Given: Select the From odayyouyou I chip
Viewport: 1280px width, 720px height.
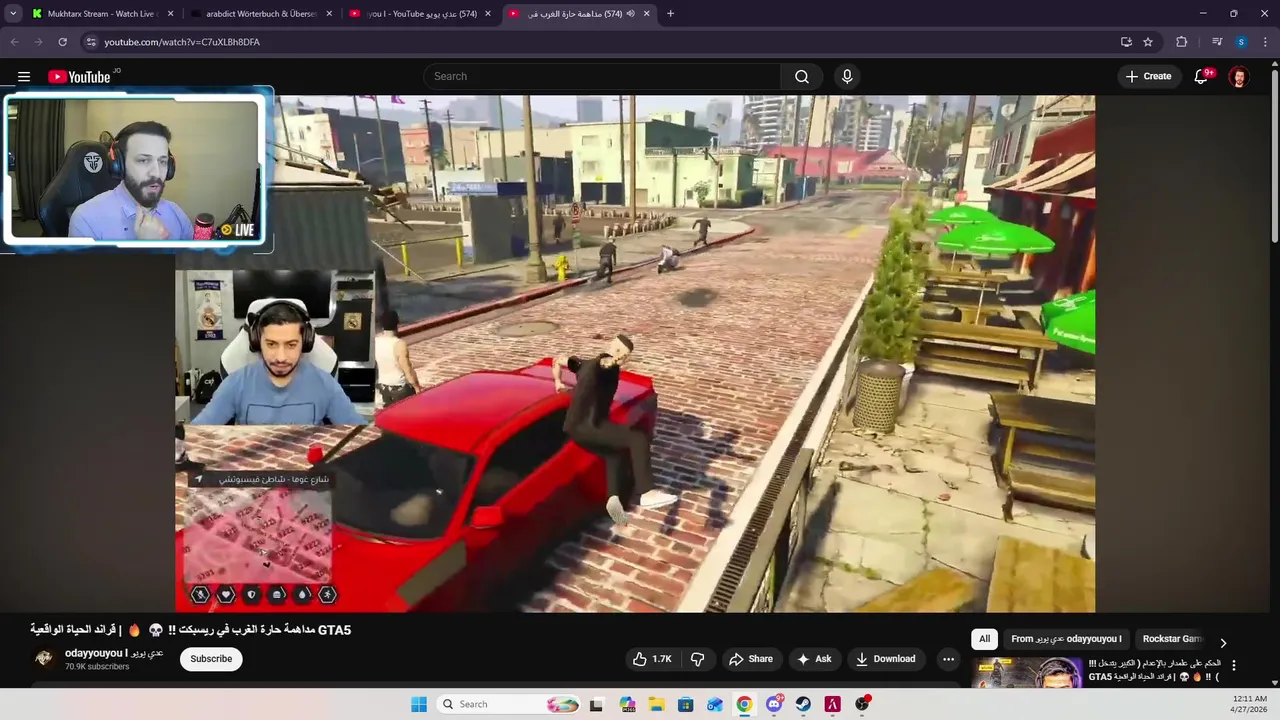Looking at the screenshot, I should point(1066,639).
